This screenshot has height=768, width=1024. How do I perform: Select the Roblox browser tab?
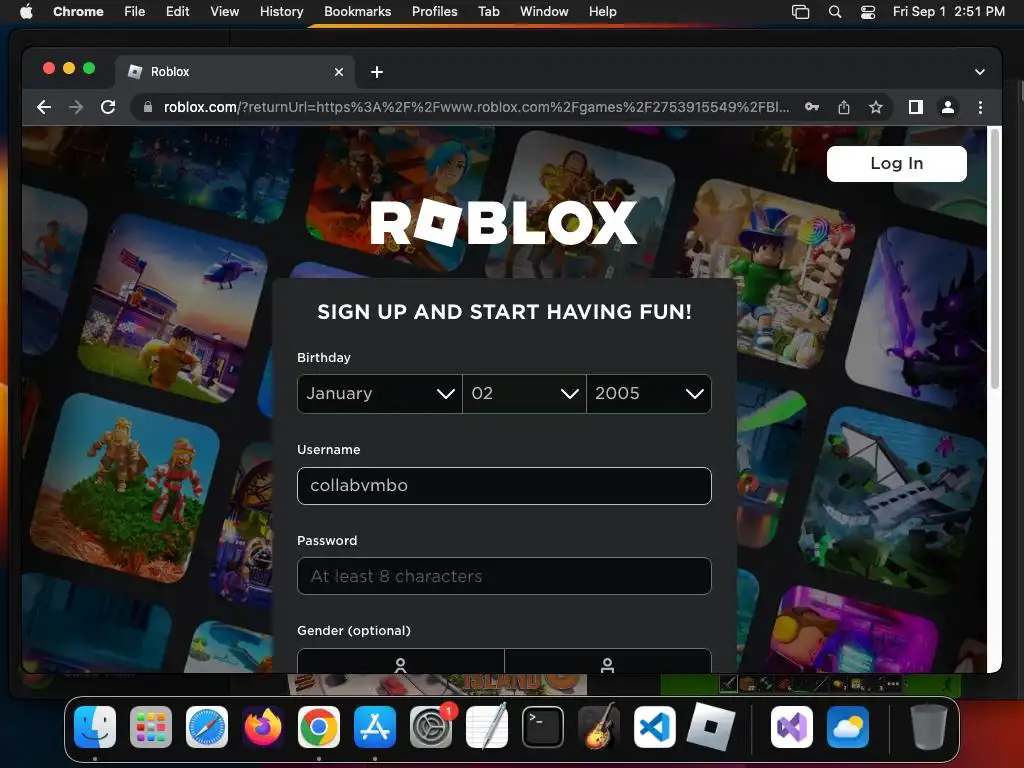pos(235,72)
